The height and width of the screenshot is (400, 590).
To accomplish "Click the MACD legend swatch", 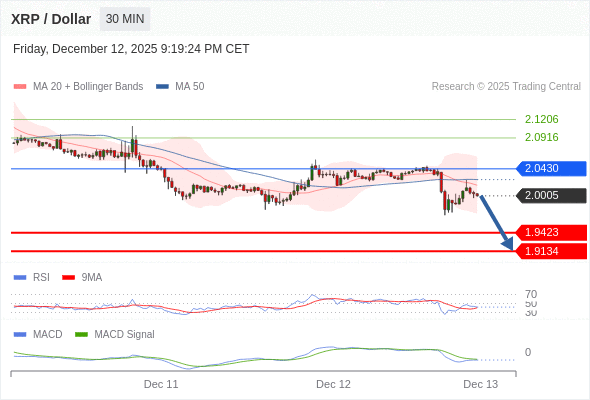I will coord(20,335).
